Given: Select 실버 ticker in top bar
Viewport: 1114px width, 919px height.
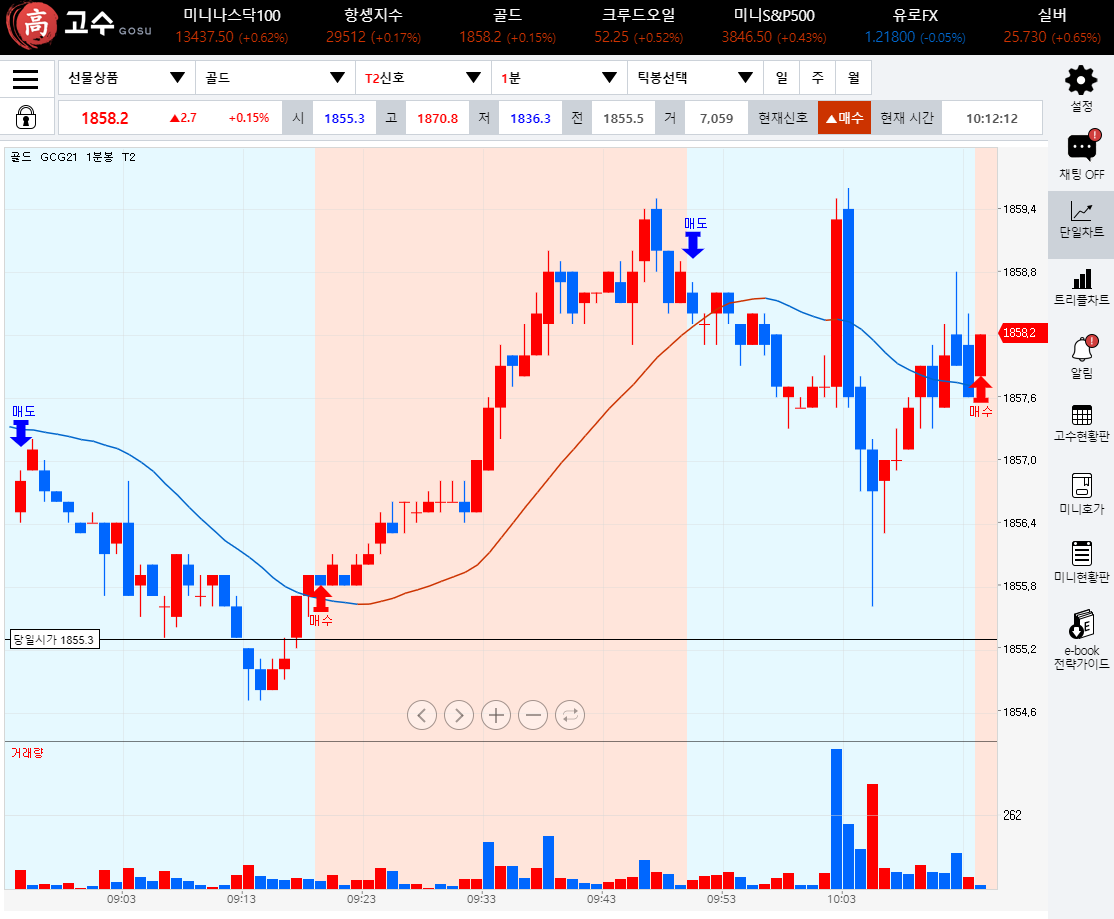Looking at the screenshot, I should (x=1051, y=26).
